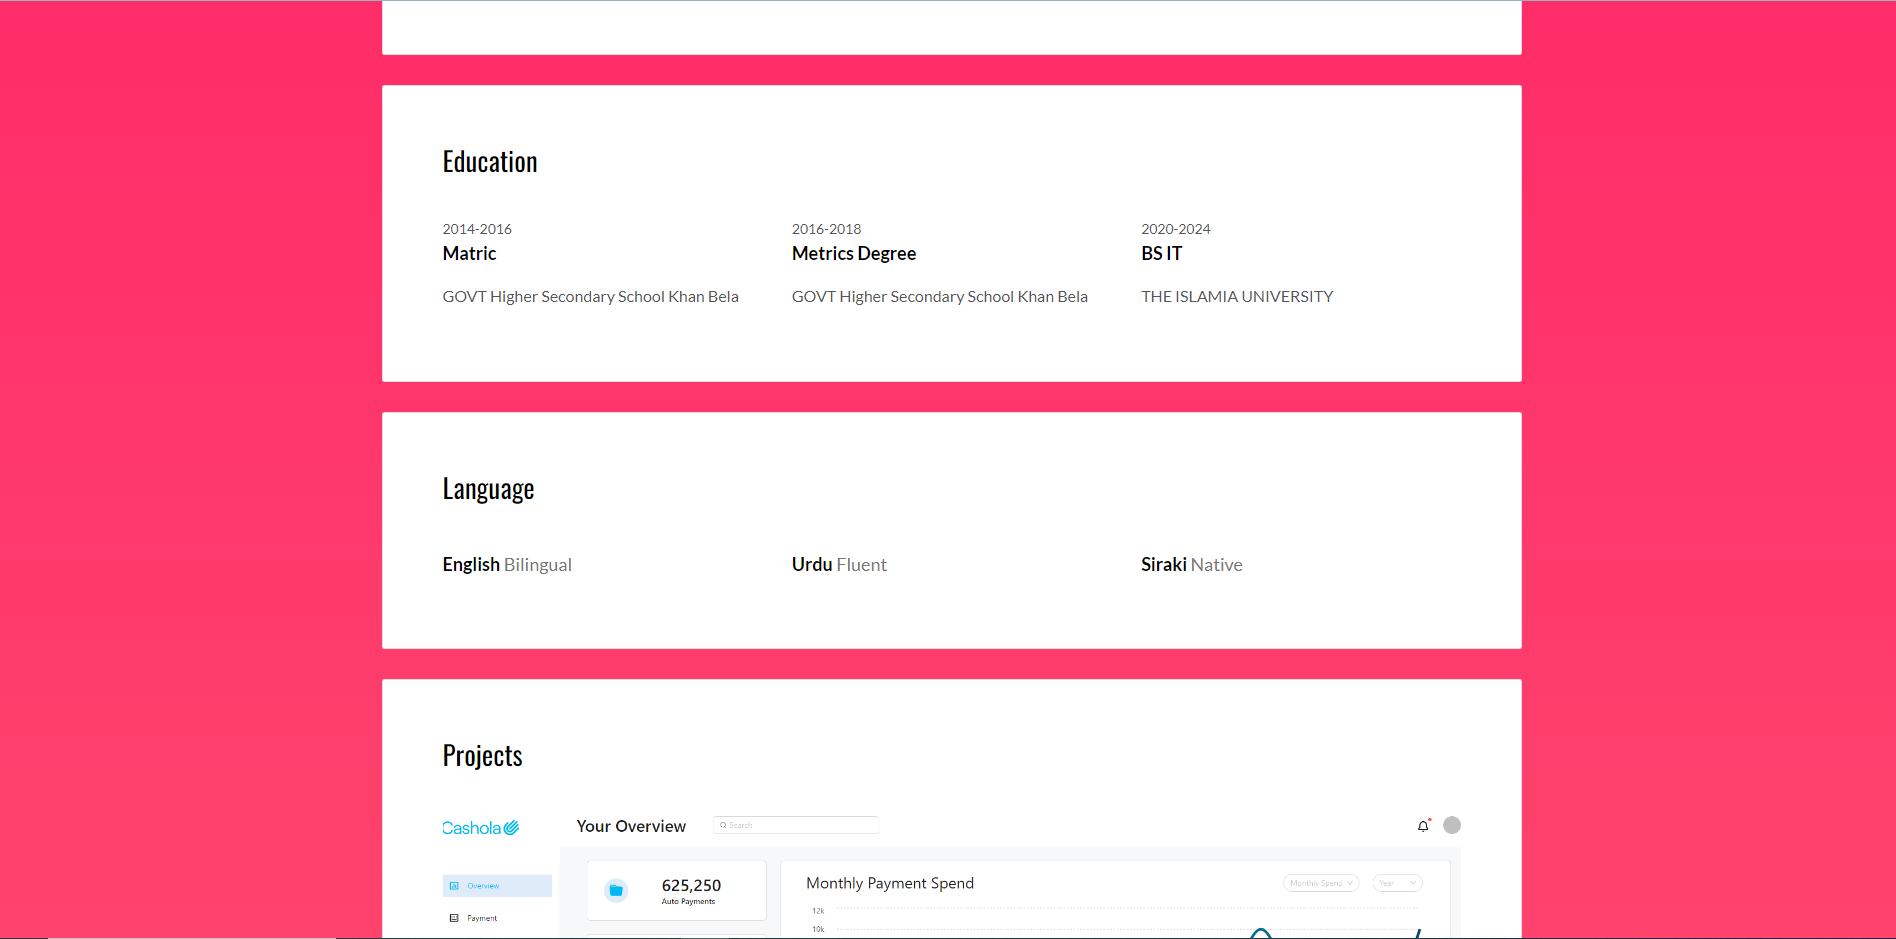Image resolution: width=1896 pixels, height=939 pixels.
Task: Click the Payment sidebar icon
Action: coord(454,918)
